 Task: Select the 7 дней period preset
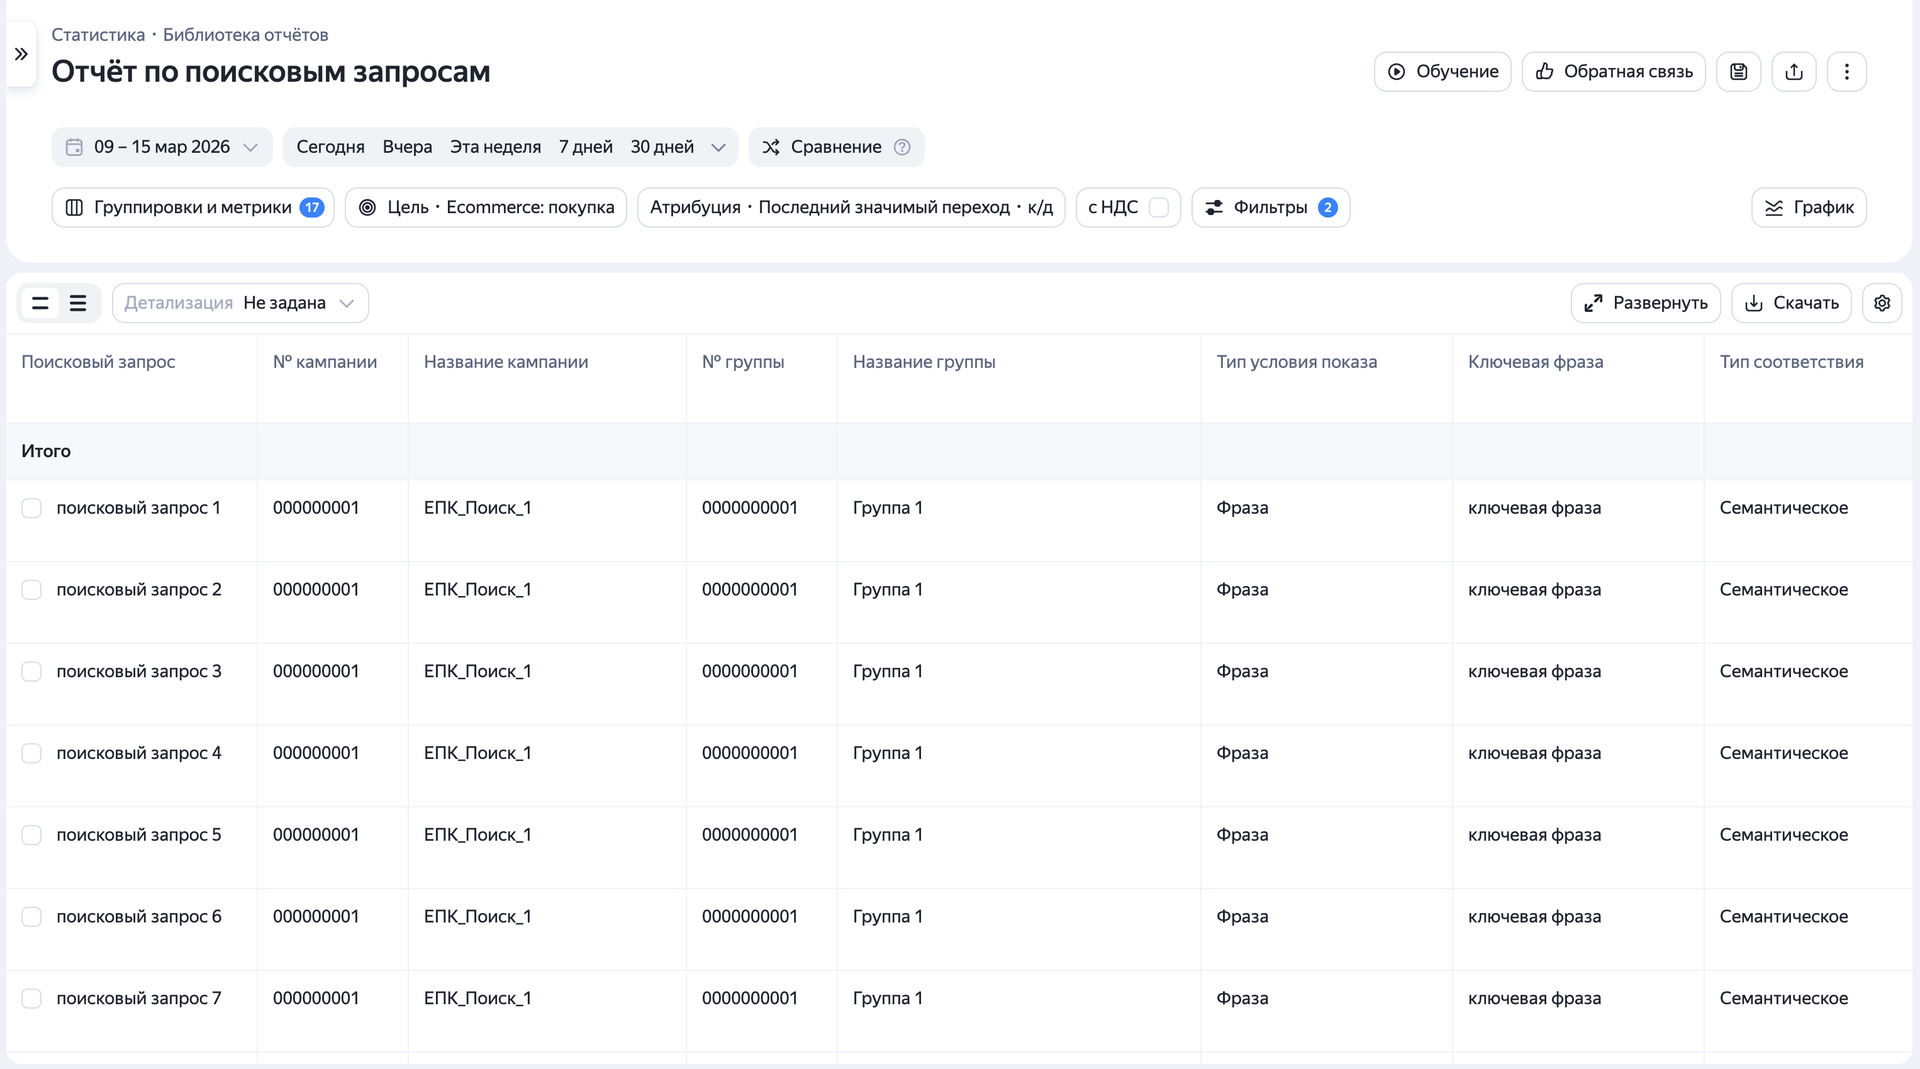point(586,147)
